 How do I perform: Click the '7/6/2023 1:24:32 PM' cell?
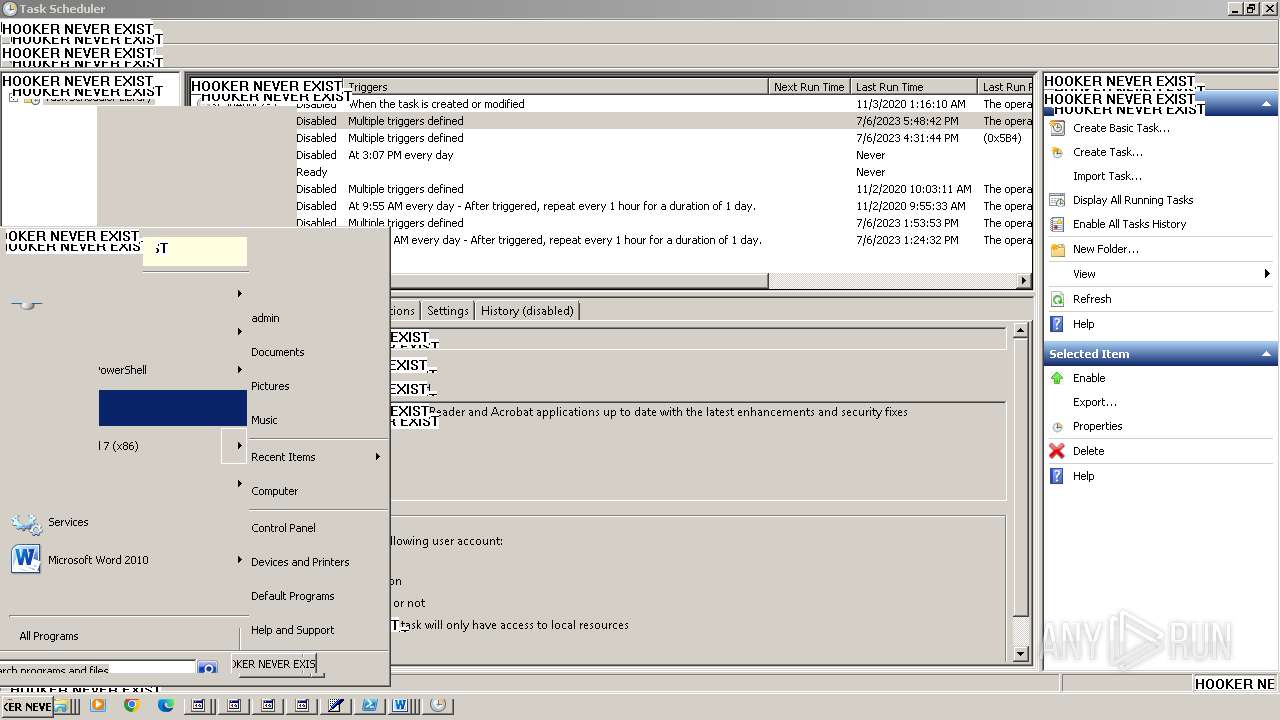[907, 240]
